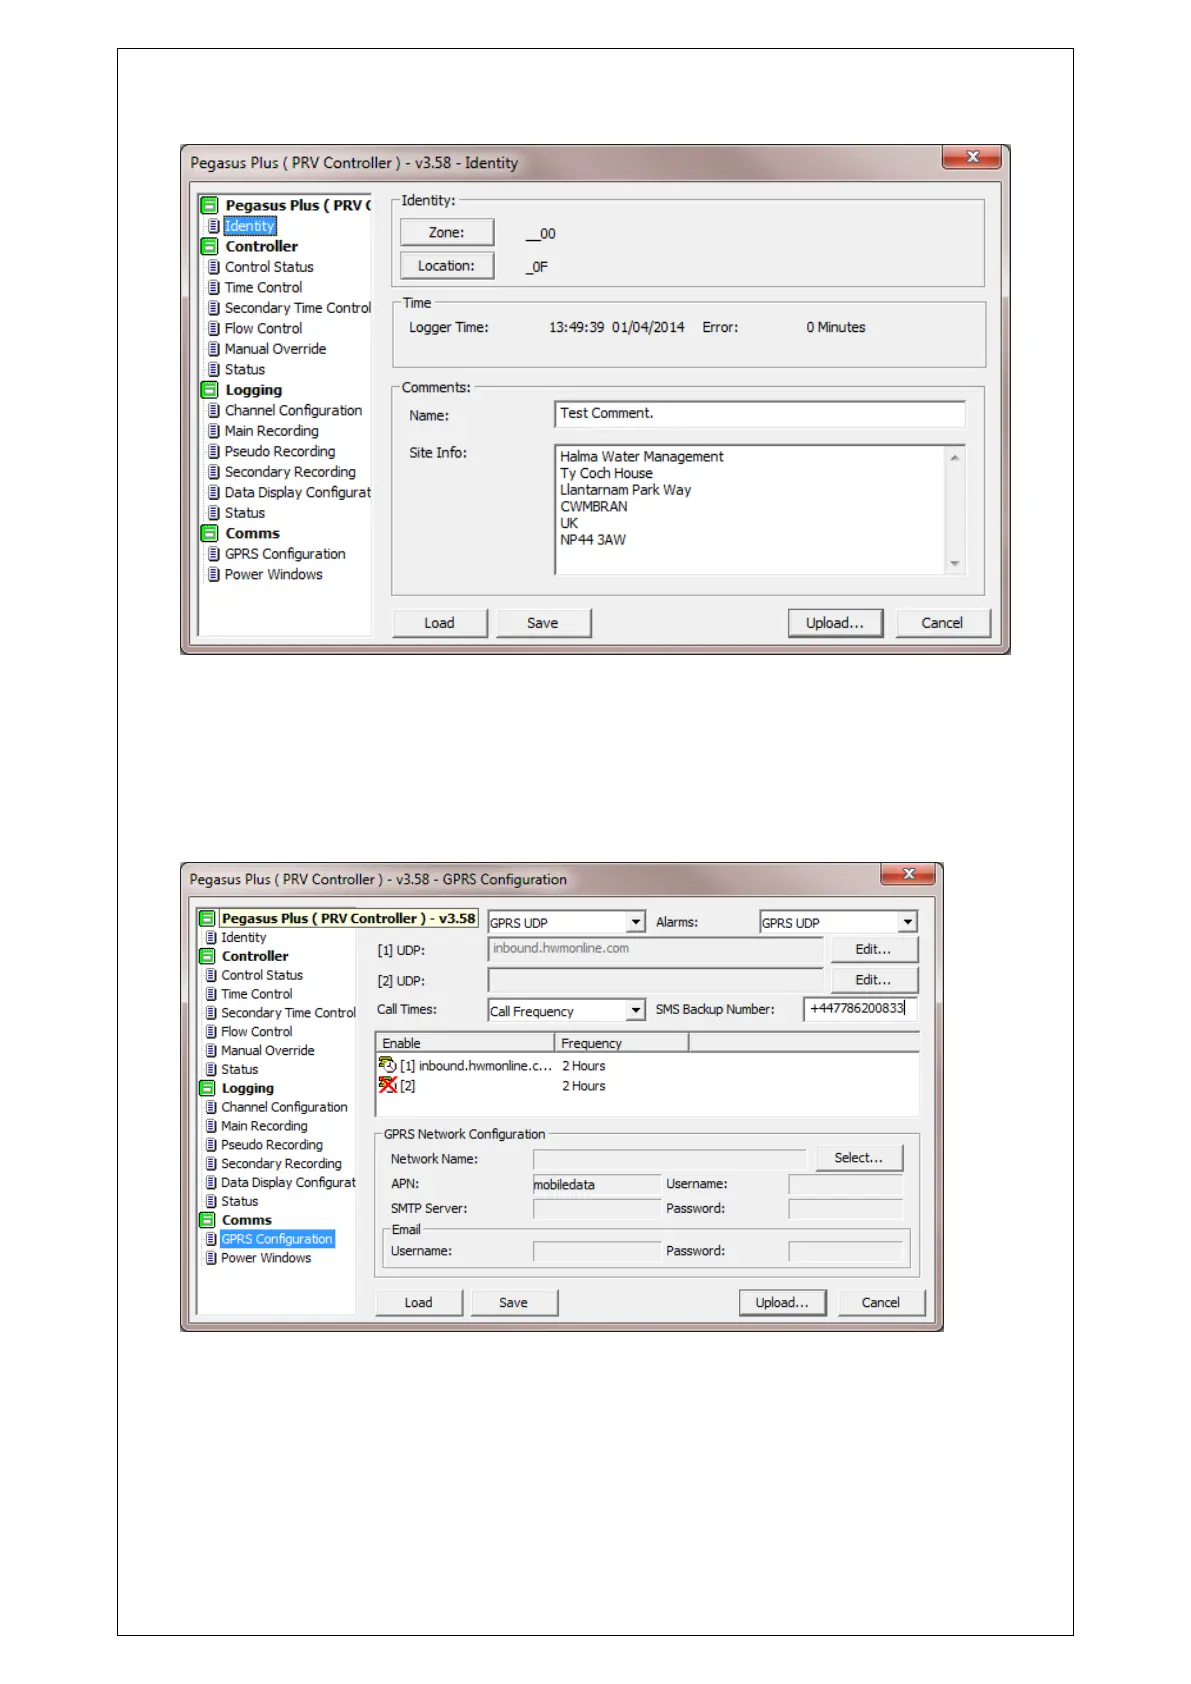Viewport: 1191px width, 1684px height.
Task: Click Upload... in the Identity window
Action: 835,623
